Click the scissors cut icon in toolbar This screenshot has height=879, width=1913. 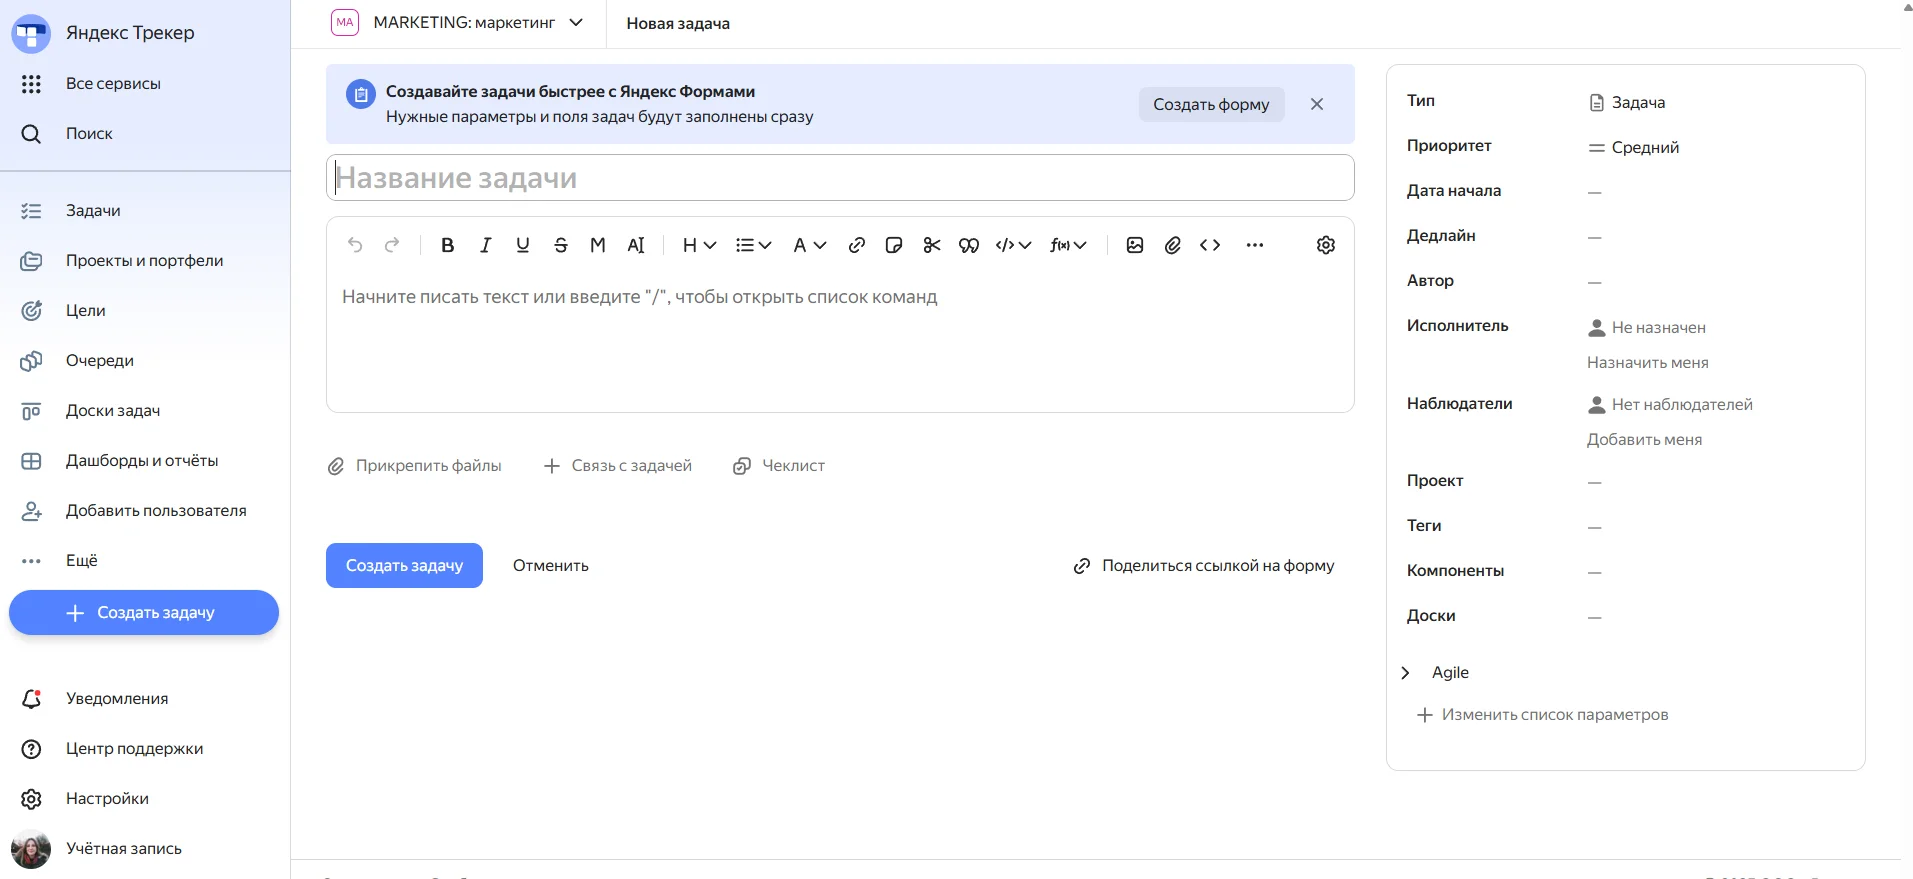[931, 245]
